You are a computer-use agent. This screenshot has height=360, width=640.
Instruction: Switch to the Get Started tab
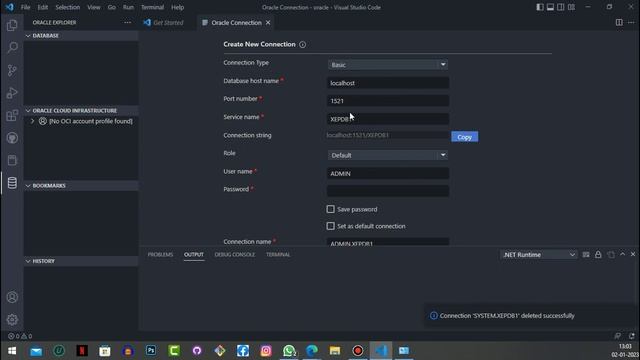(168, 22)
